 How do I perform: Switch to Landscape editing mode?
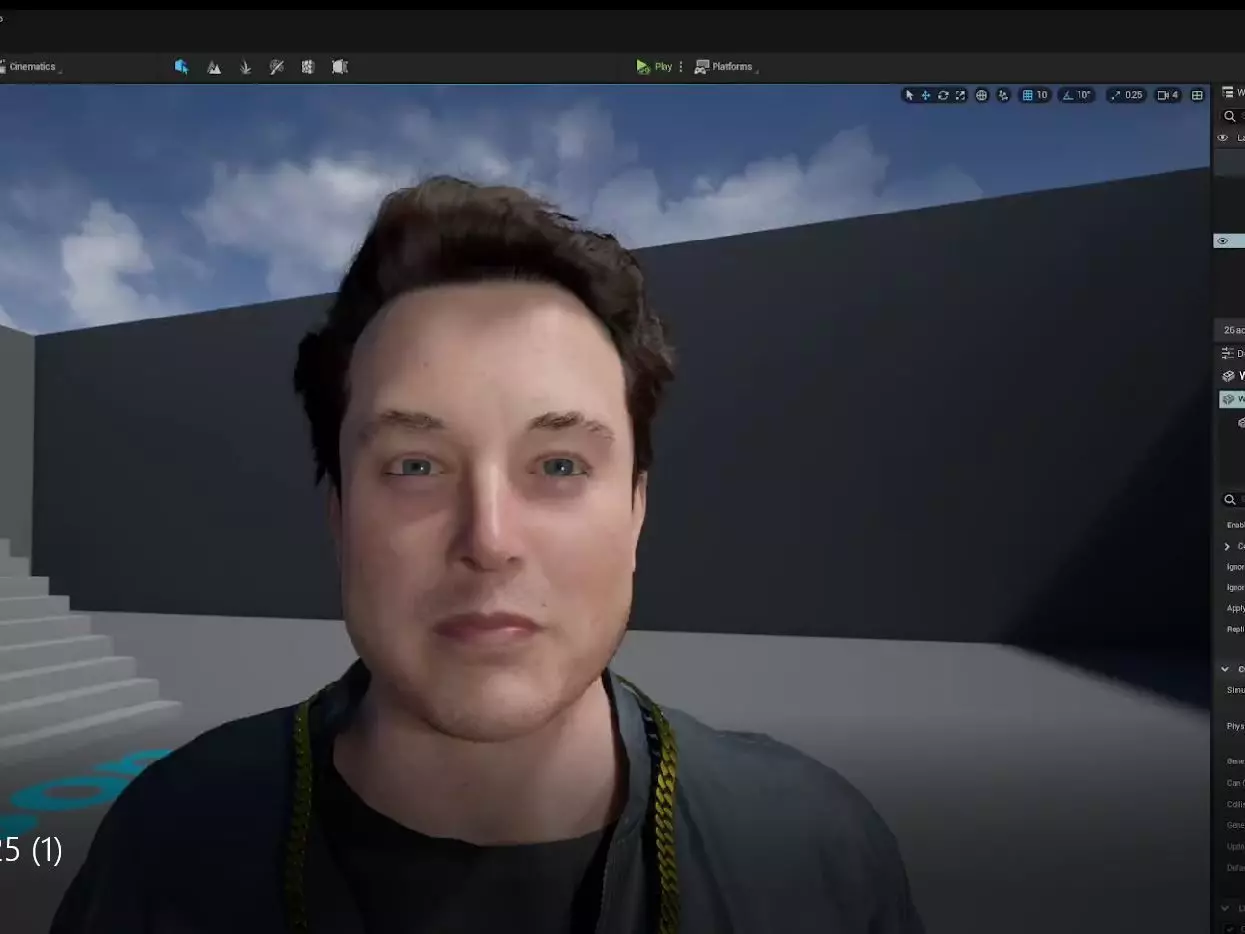pos(214,67)
